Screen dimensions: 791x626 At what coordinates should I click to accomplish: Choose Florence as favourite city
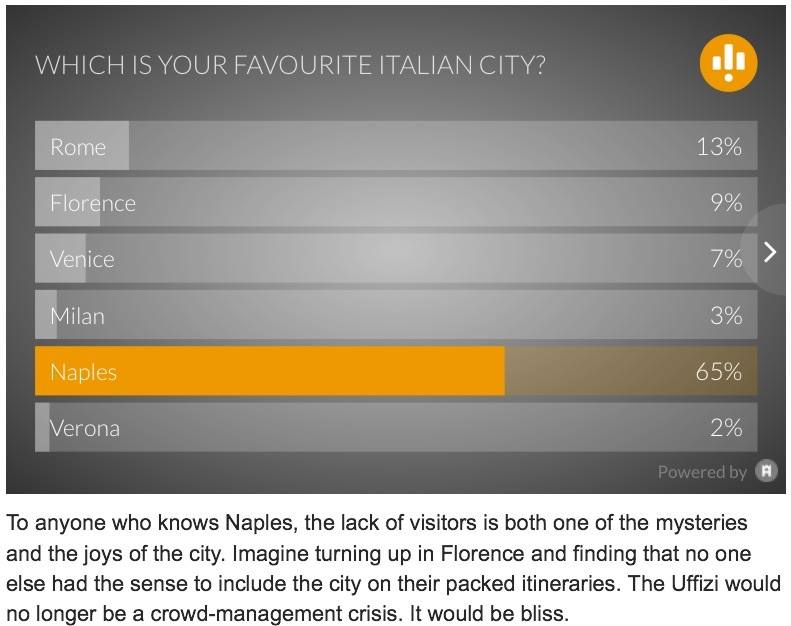point(93,203)
